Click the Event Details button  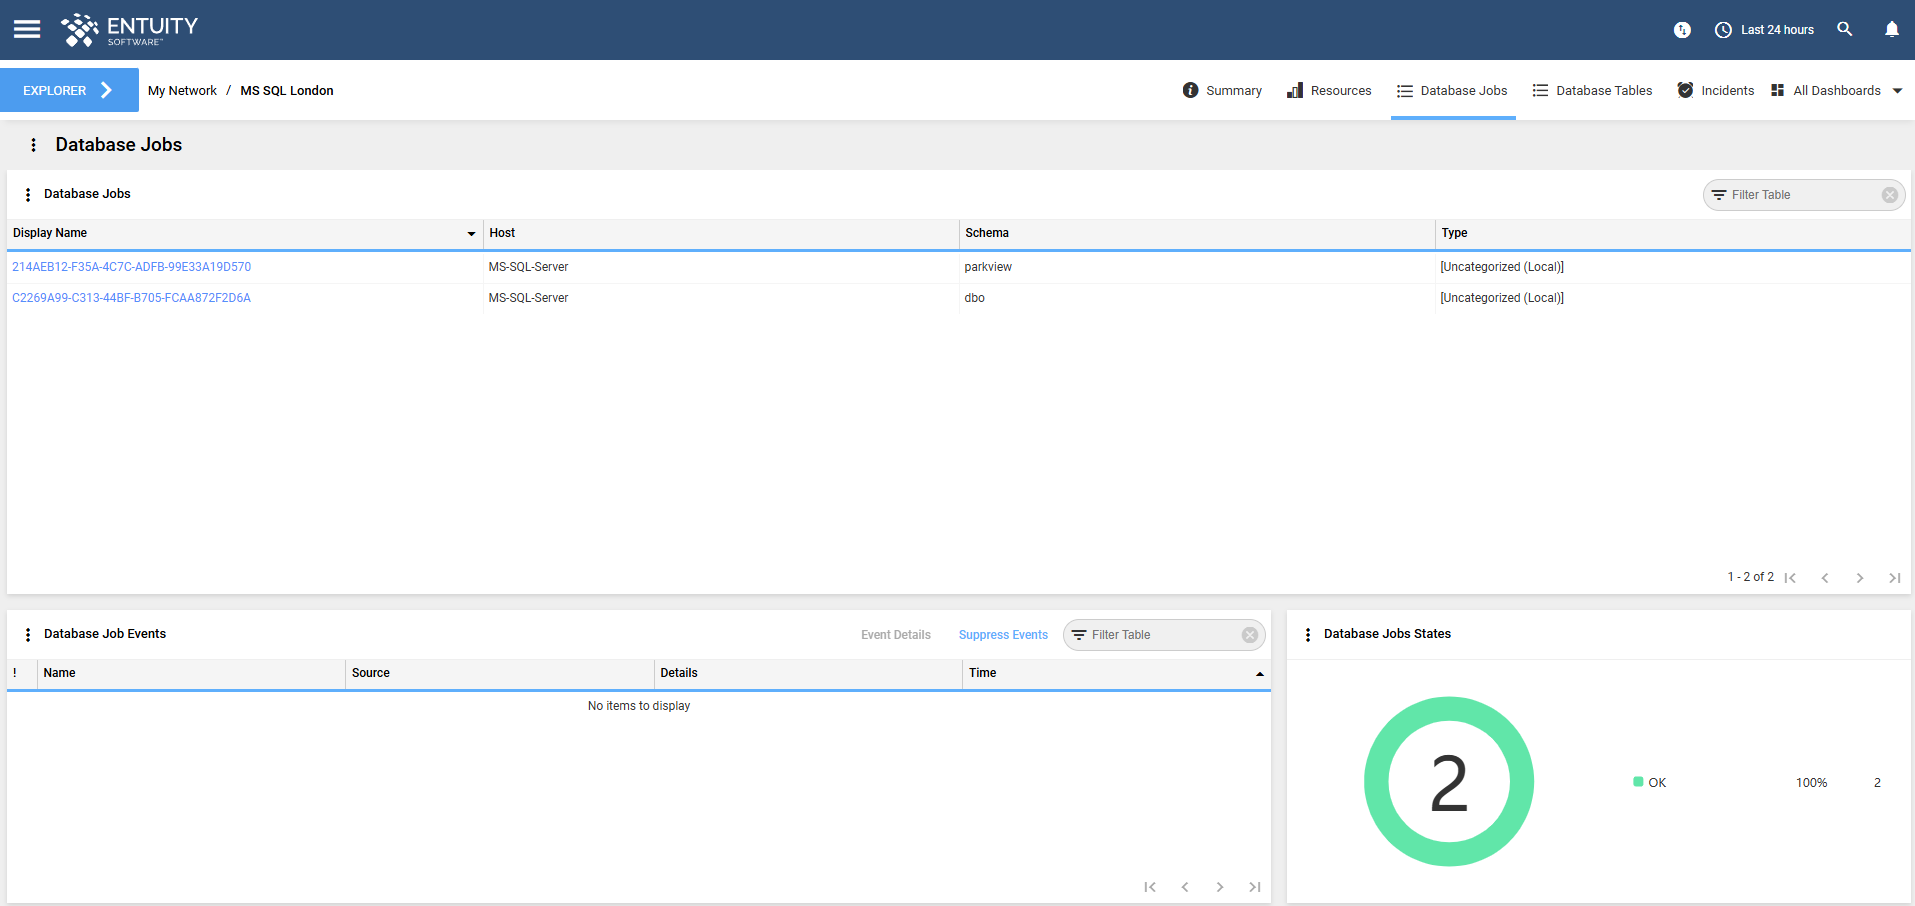coord(896,635)
